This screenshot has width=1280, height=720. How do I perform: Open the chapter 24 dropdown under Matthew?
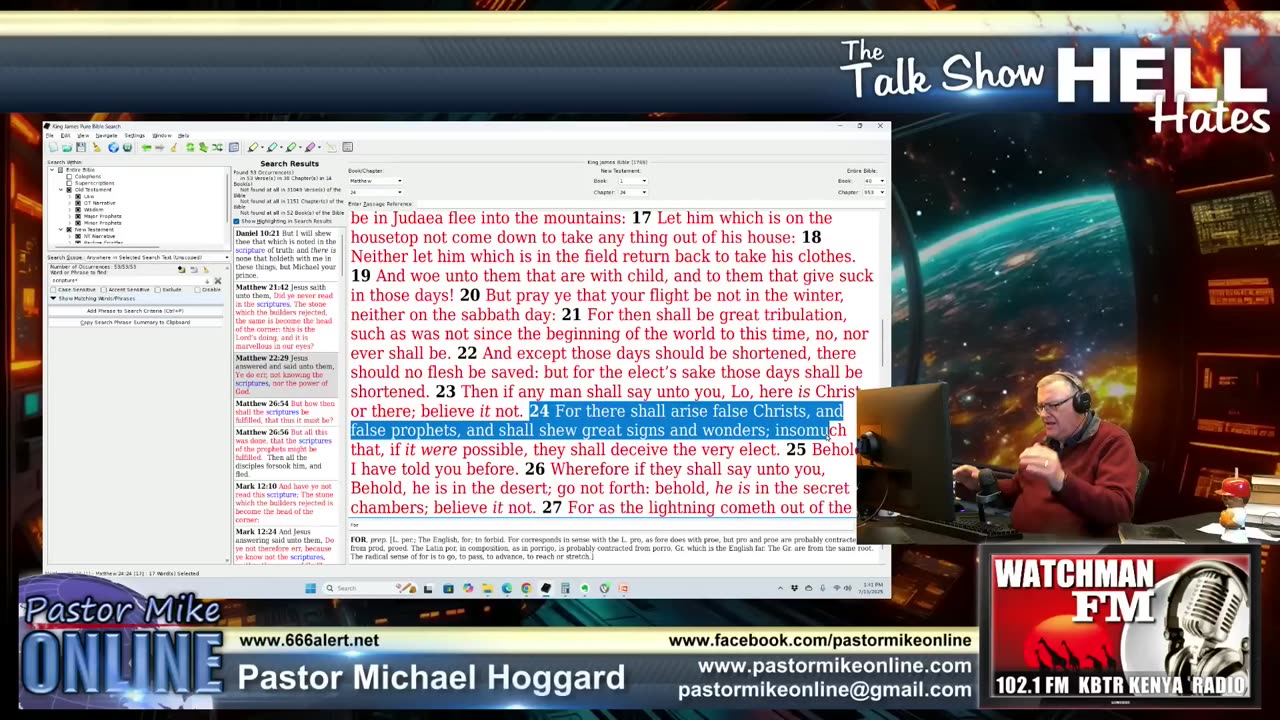pyautogui.click(x=375, y=192)
